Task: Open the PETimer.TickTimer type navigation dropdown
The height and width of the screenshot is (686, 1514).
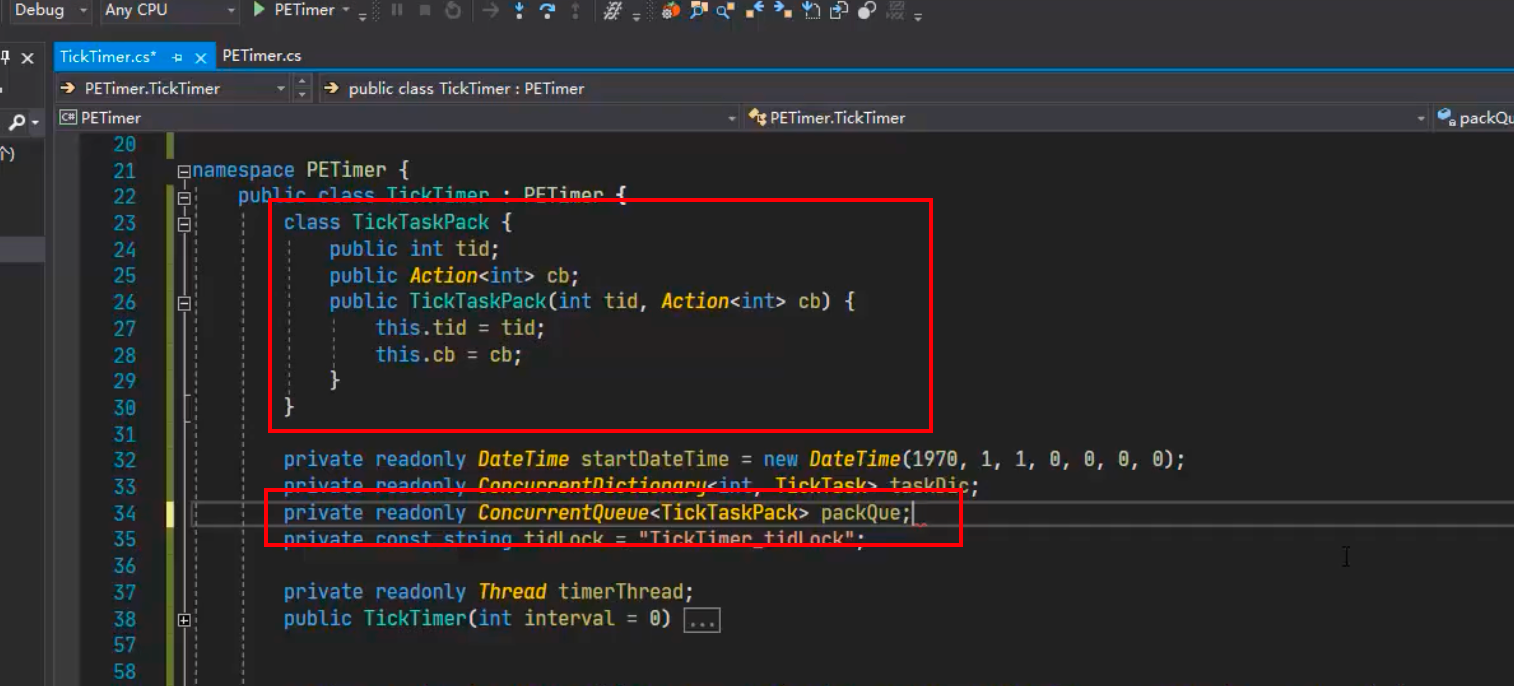Action: pos(1087,118)
